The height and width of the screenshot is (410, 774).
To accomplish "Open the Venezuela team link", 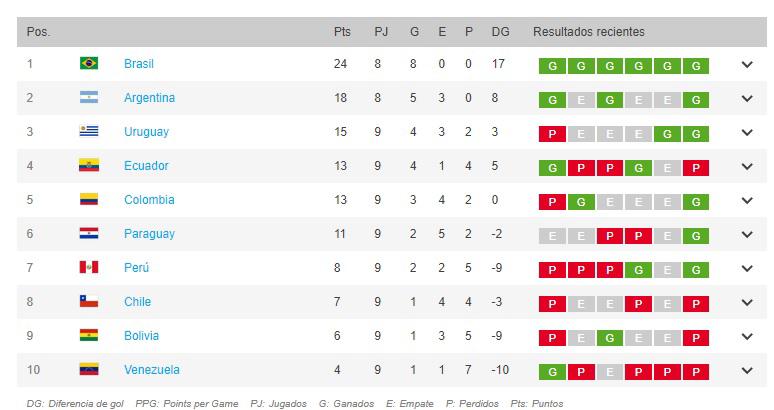I will 152,370.
